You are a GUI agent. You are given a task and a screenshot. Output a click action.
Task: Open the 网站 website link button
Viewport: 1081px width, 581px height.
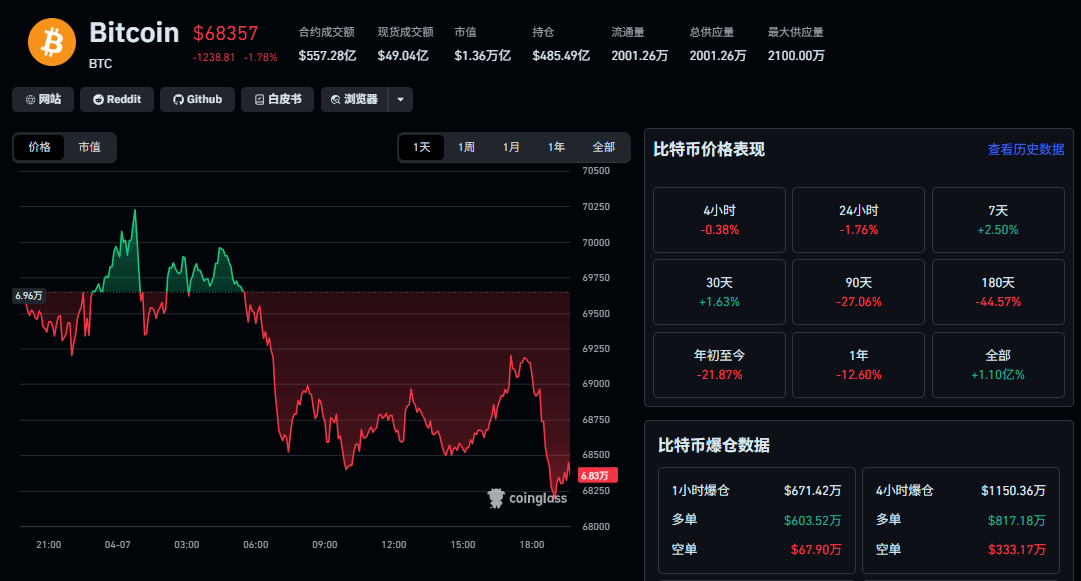[43, 99]
